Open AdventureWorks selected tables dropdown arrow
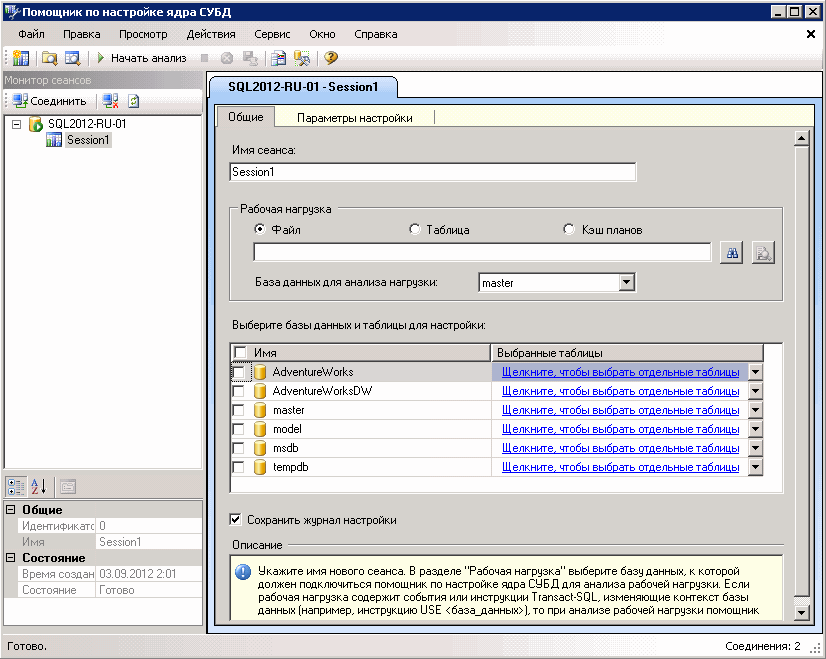This screenshot has width=826, height=659. click(755, 372)
